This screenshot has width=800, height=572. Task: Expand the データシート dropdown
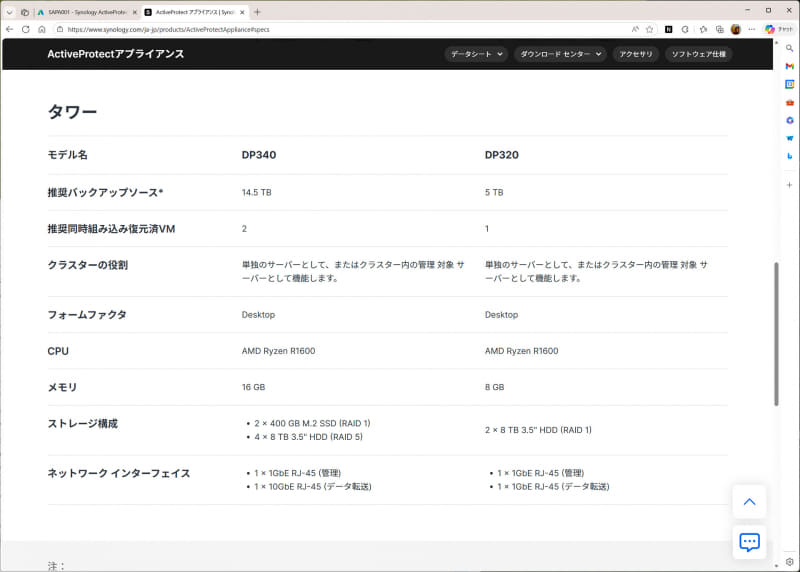(x=477, y=54)
